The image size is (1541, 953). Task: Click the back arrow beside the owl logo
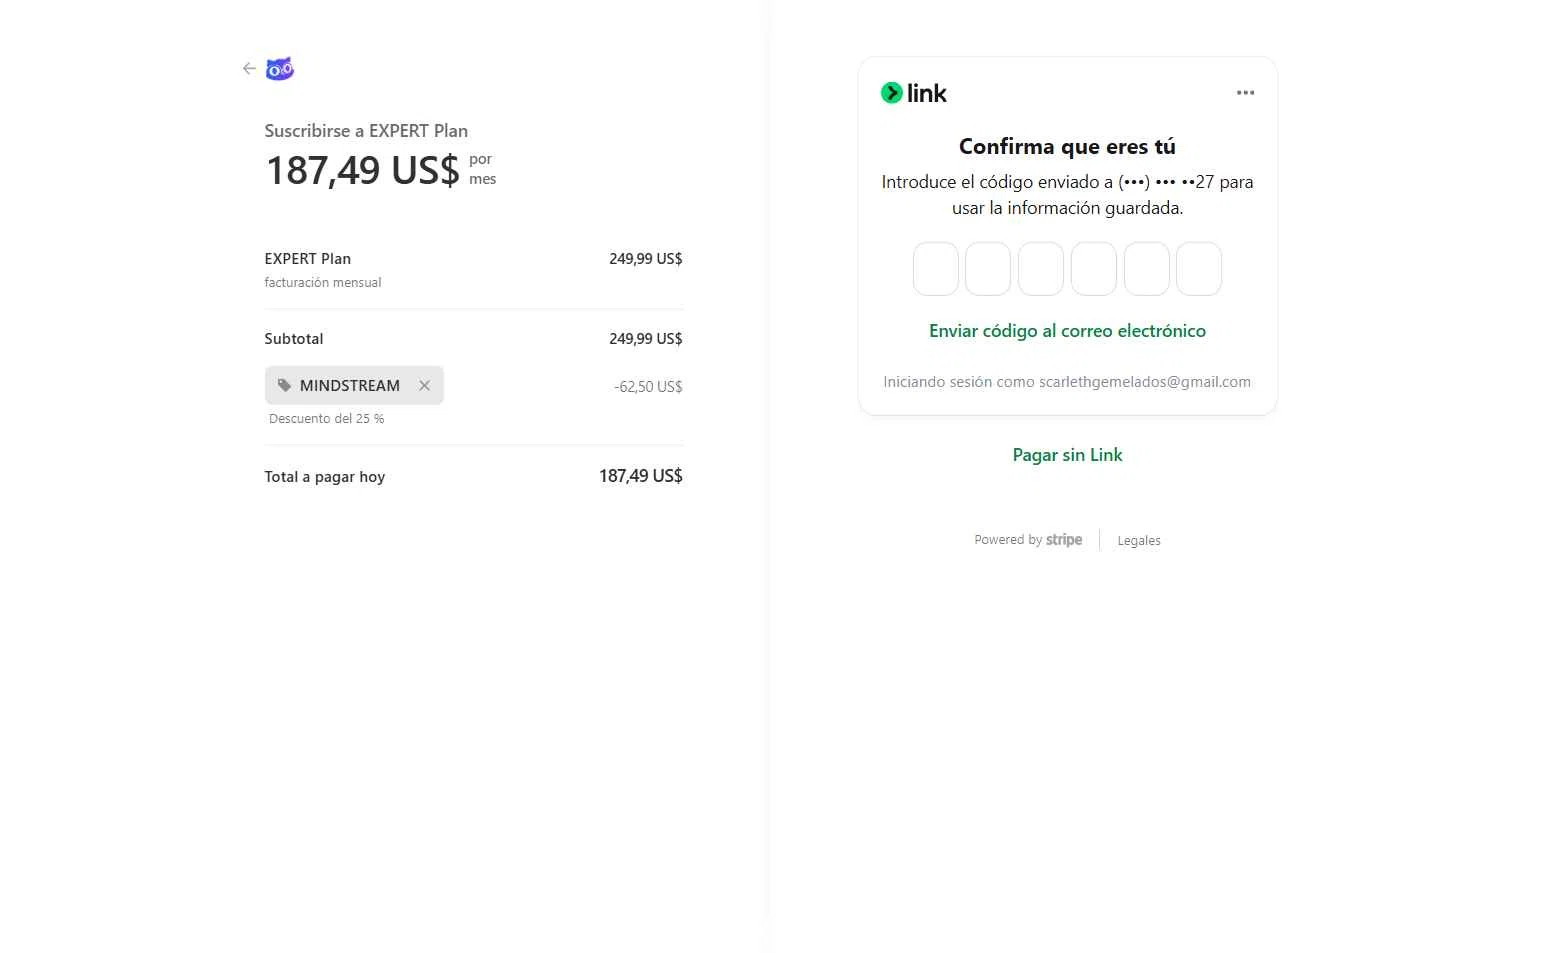click(x=249, y=69)
